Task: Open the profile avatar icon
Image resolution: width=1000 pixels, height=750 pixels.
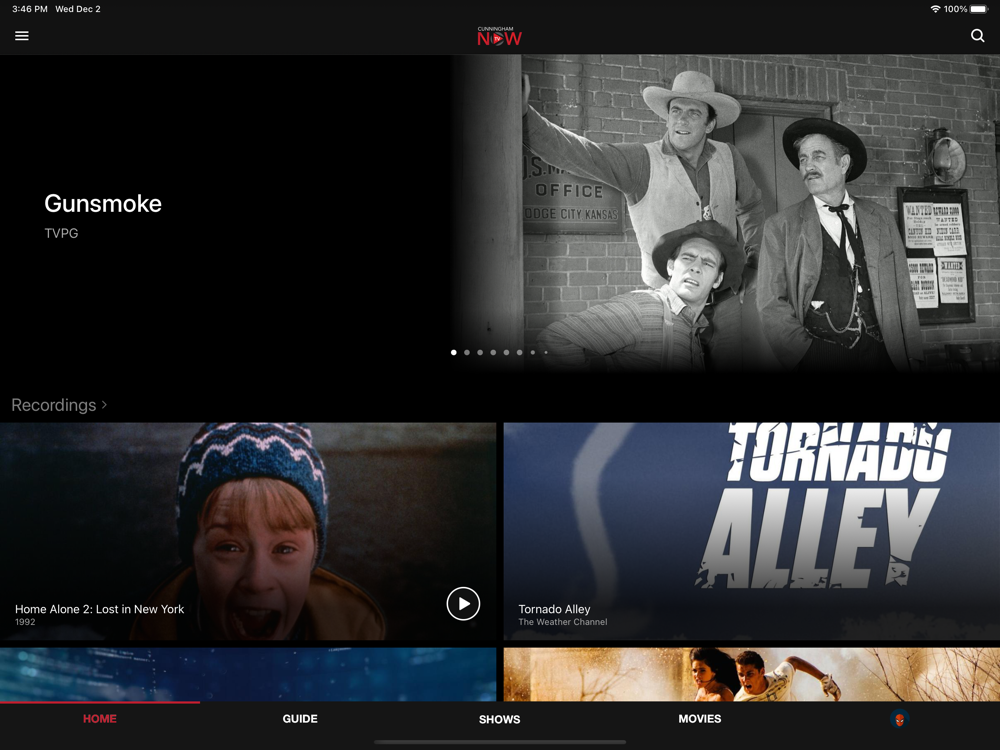Action: [899, 719]
